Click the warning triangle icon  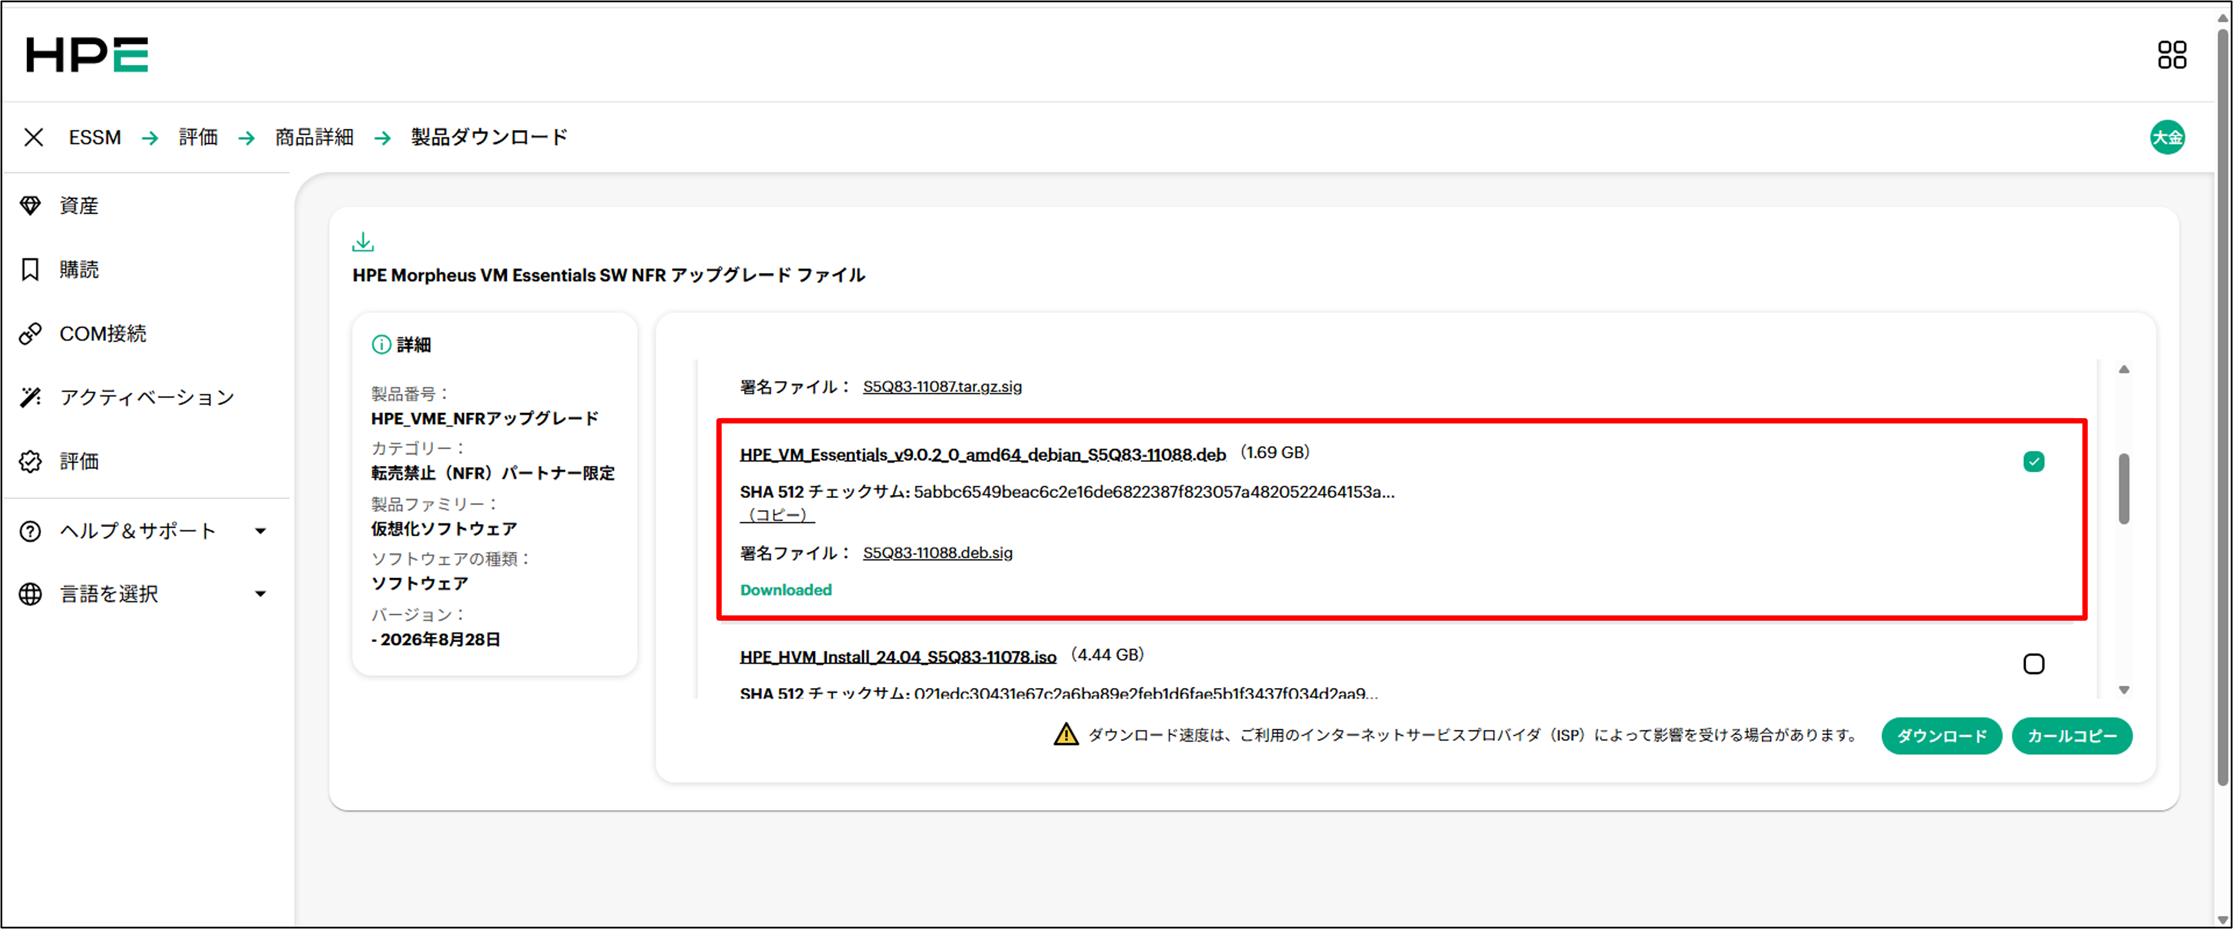tap(1066, 735)
